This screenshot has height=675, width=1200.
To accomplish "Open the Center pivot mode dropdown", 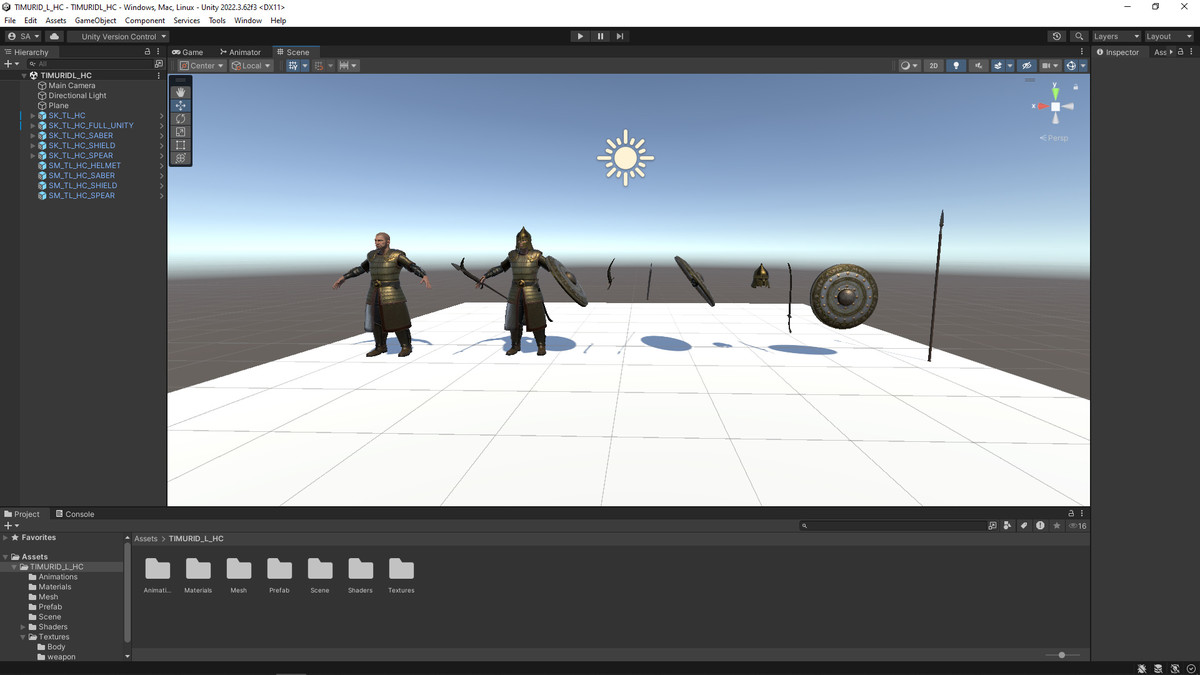I will tap(201, 66).
